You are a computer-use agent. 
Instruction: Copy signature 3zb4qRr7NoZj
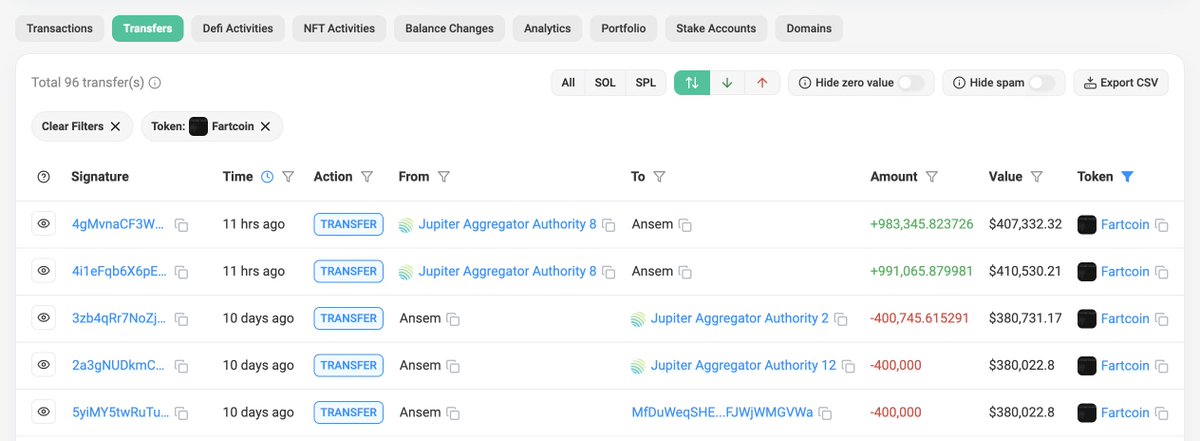point(182,319)
